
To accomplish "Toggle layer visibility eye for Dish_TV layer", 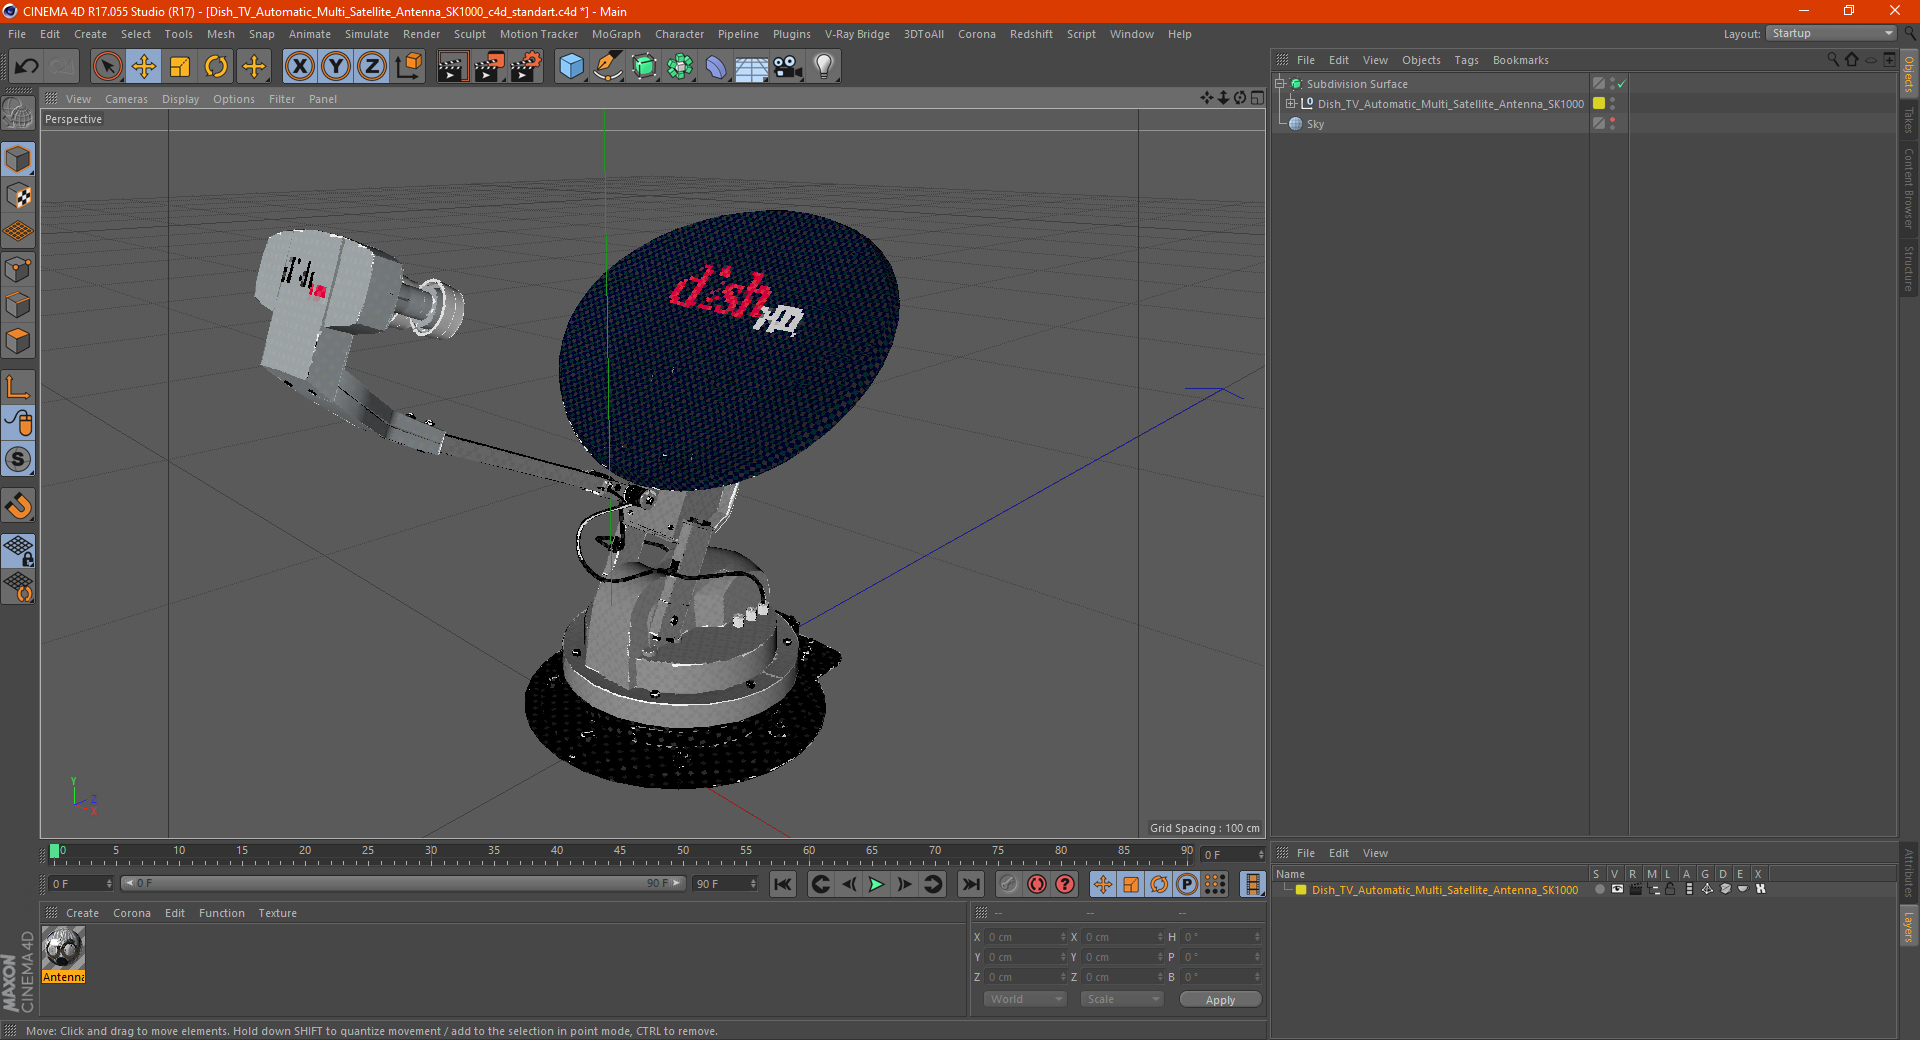I will click(1617, 889).
